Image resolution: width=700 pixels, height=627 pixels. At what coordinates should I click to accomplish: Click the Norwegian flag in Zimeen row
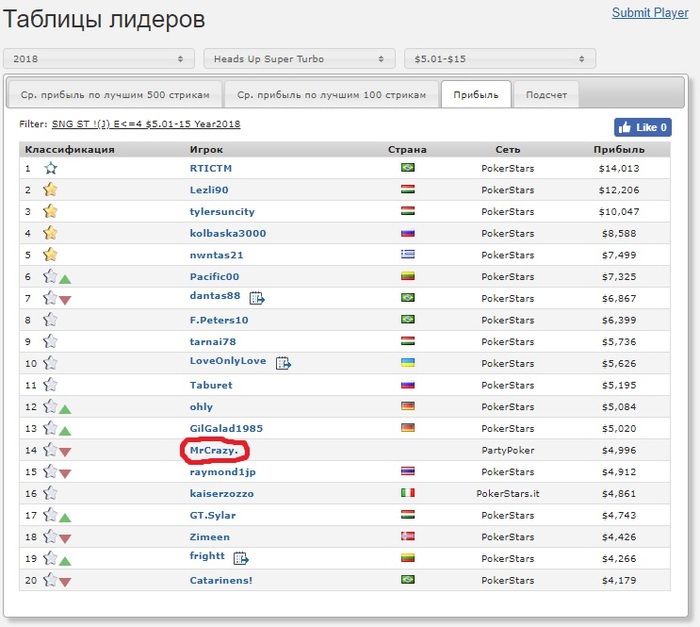[408, 536]
